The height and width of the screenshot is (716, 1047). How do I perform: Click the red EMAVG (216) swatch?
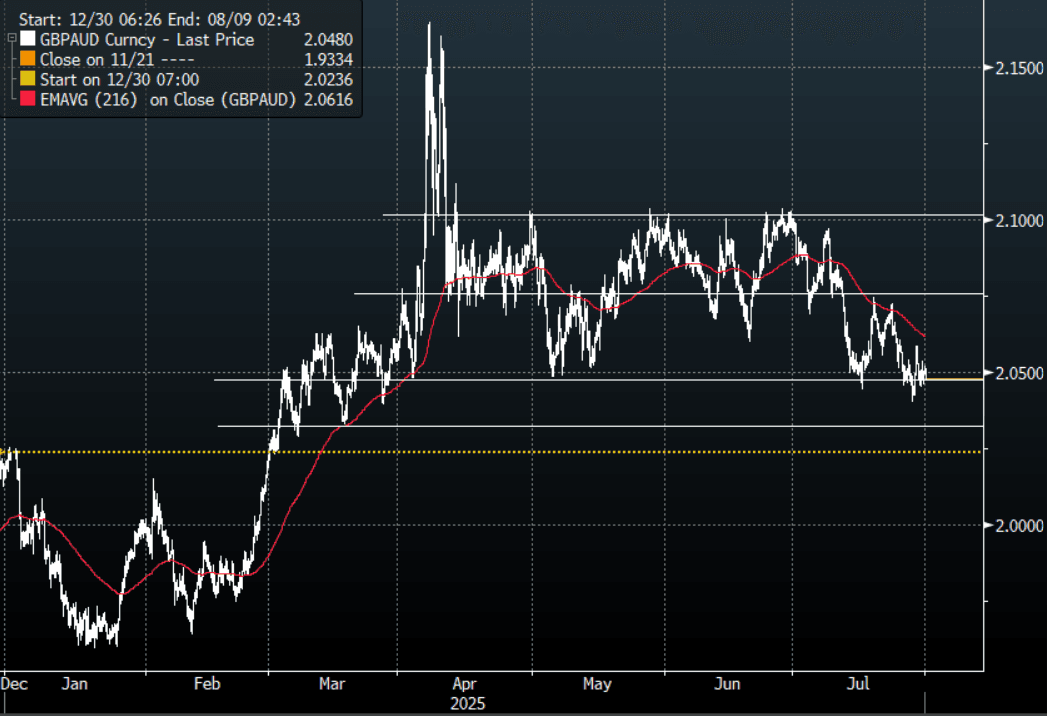pos(27,99)
